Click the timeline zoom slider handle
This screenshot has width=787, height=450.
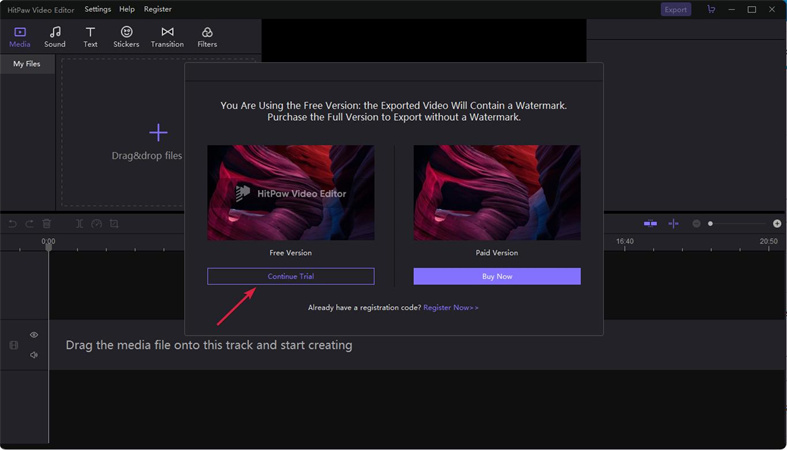pyautogui.click(x=711, y=224)
